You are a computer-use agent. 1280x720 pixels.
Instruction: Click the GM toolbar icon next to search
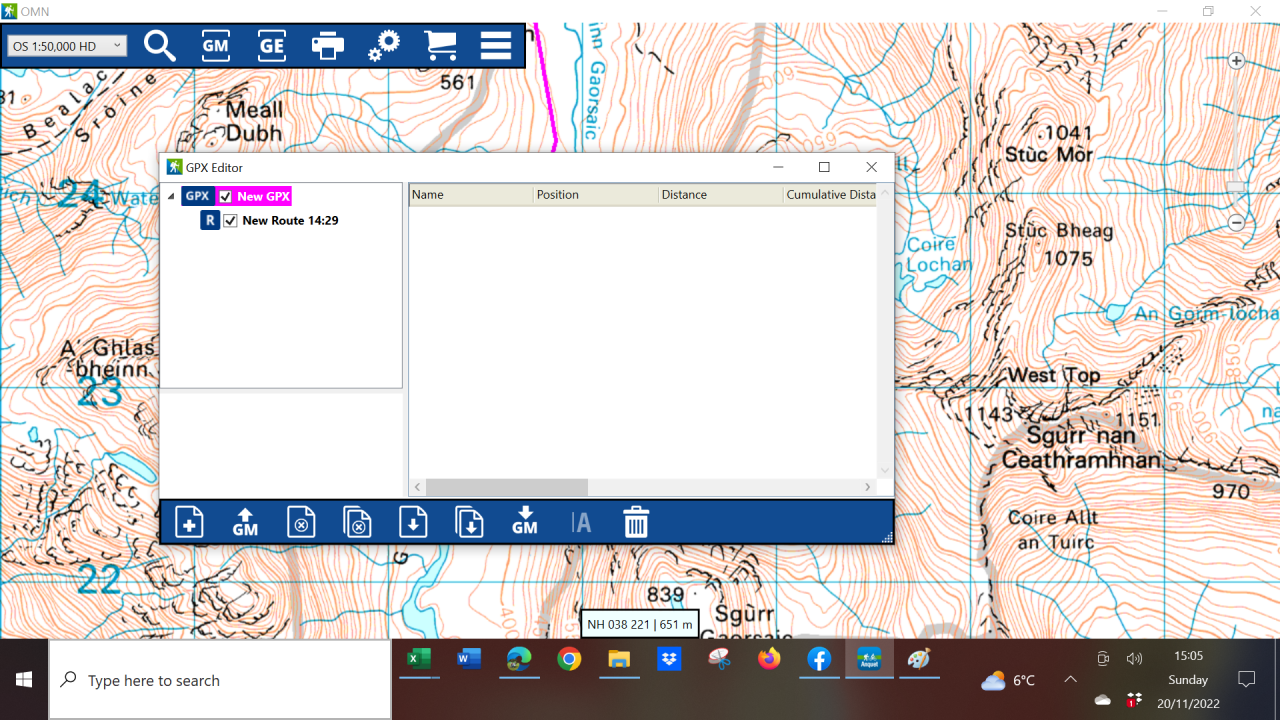215,45
